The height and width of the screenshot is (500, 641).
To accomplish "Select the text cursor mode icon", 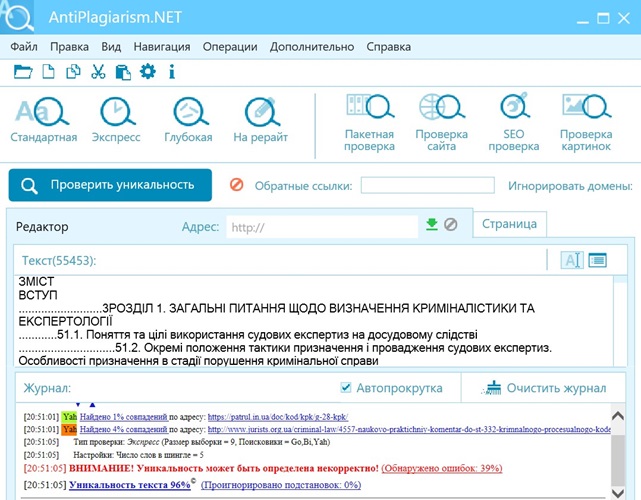I will (x=572, y=260).
